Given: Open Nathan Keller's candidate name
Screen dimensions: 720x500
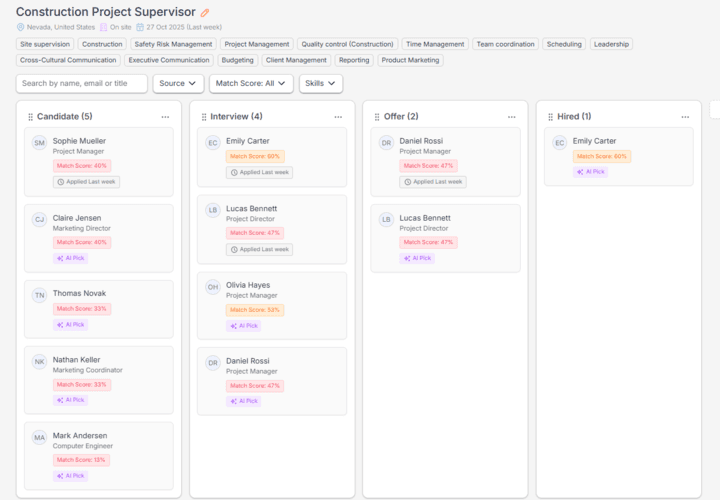Looking at the screenshot, I should tap(76, 360).
